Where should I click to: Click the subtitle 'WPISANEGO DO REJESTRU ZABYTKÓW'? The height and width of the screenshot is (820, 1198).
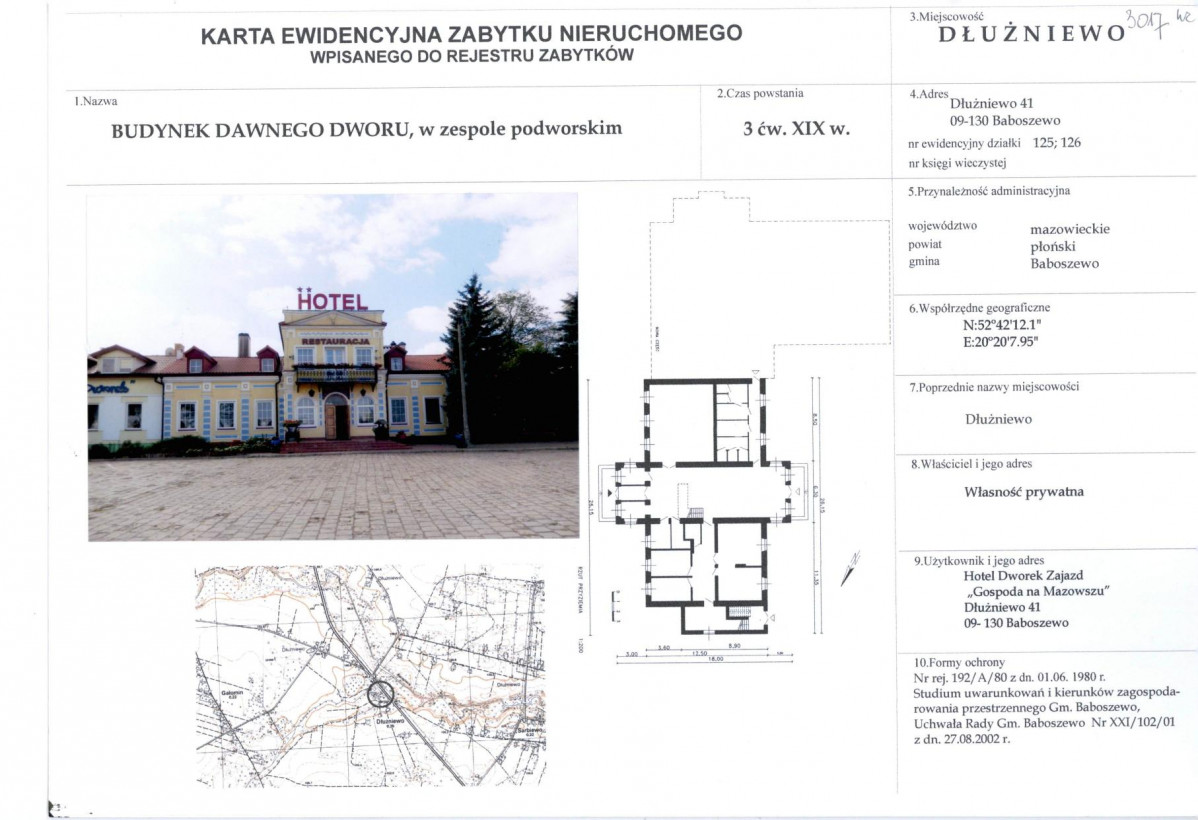pos(471,56)
